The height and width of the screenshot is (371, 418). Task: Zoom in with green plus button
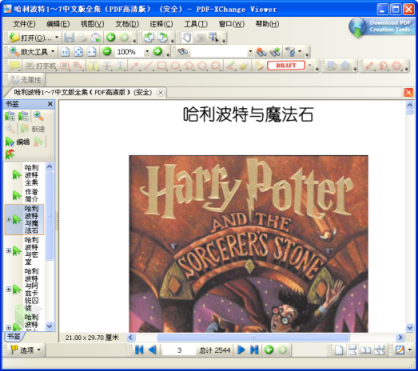(x=158, y=52)
